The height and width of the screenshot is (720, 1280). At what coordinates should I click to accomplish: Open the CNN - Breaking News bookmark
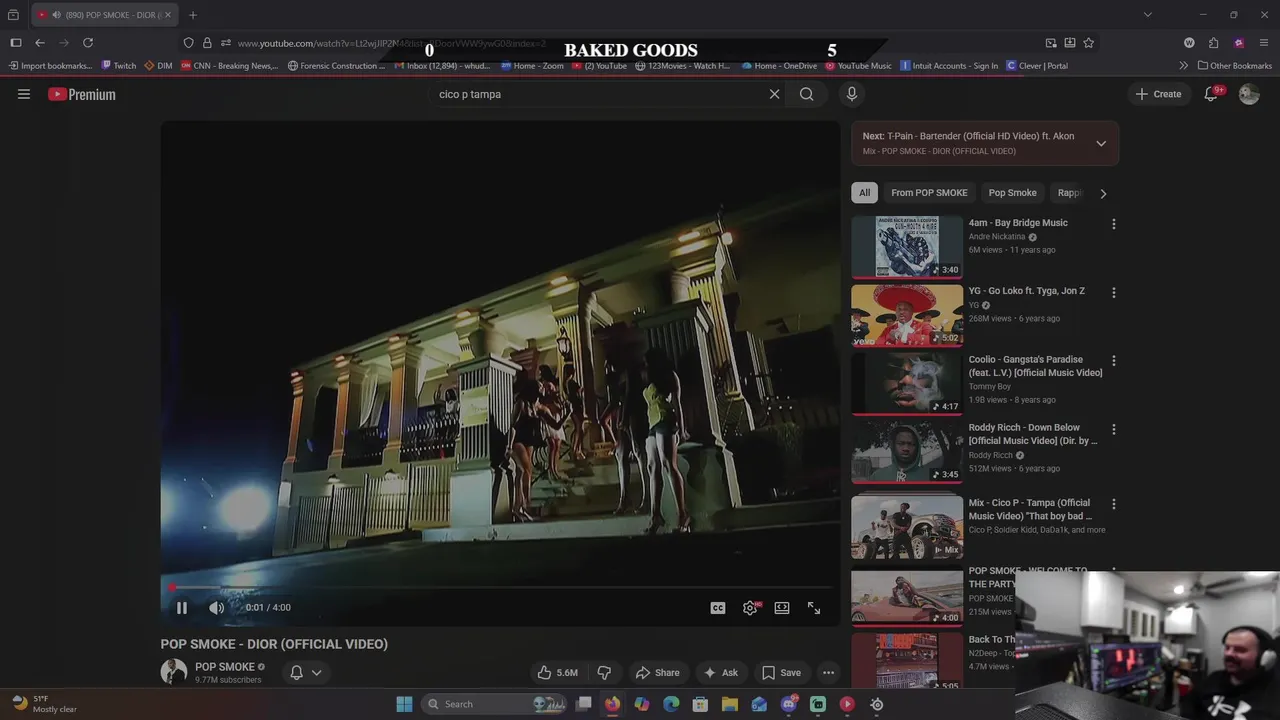229,66
